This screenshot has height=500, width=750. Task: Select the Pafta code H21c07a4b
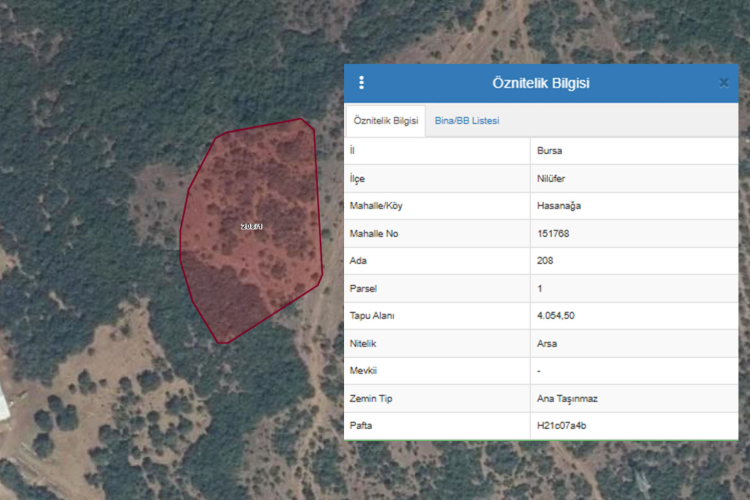(x=561, y=426)
